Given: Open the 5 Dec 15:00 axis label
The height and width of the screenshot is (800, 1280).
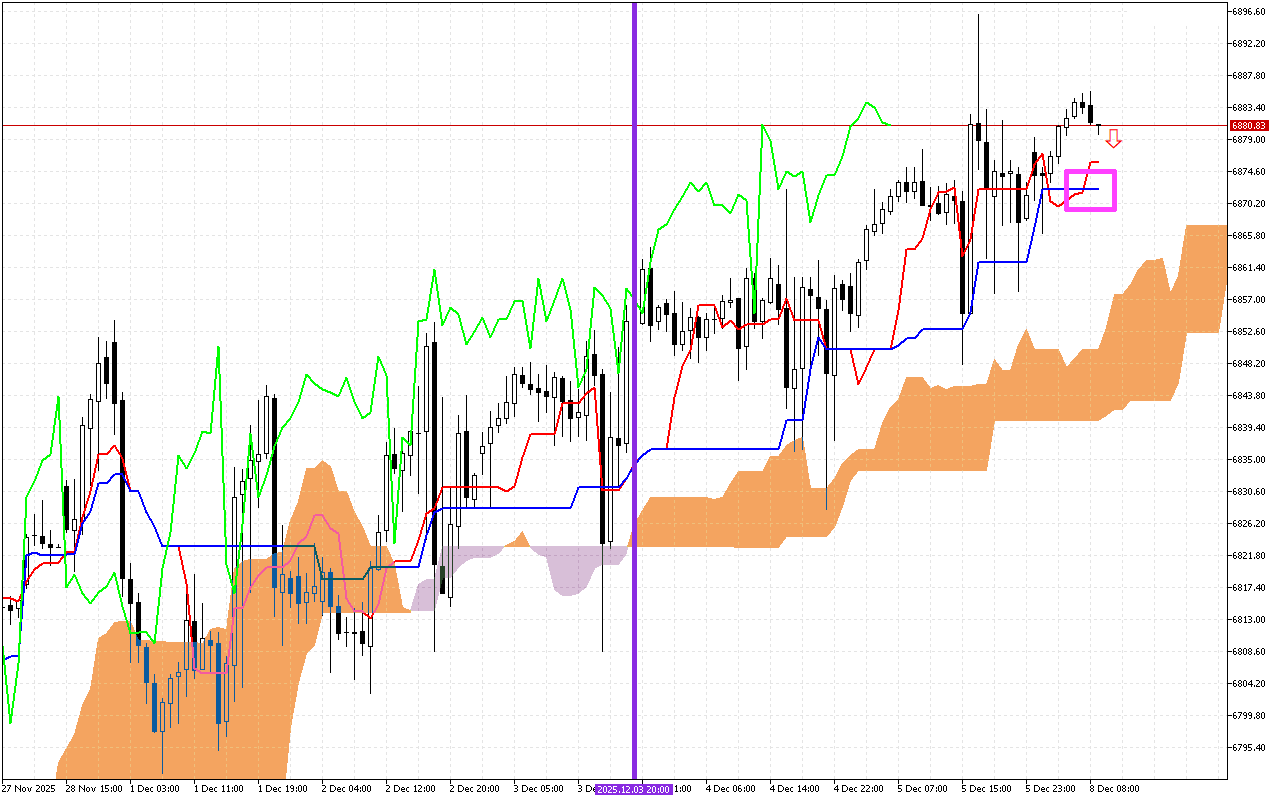Looking at the screenshot, I should 985,789.
